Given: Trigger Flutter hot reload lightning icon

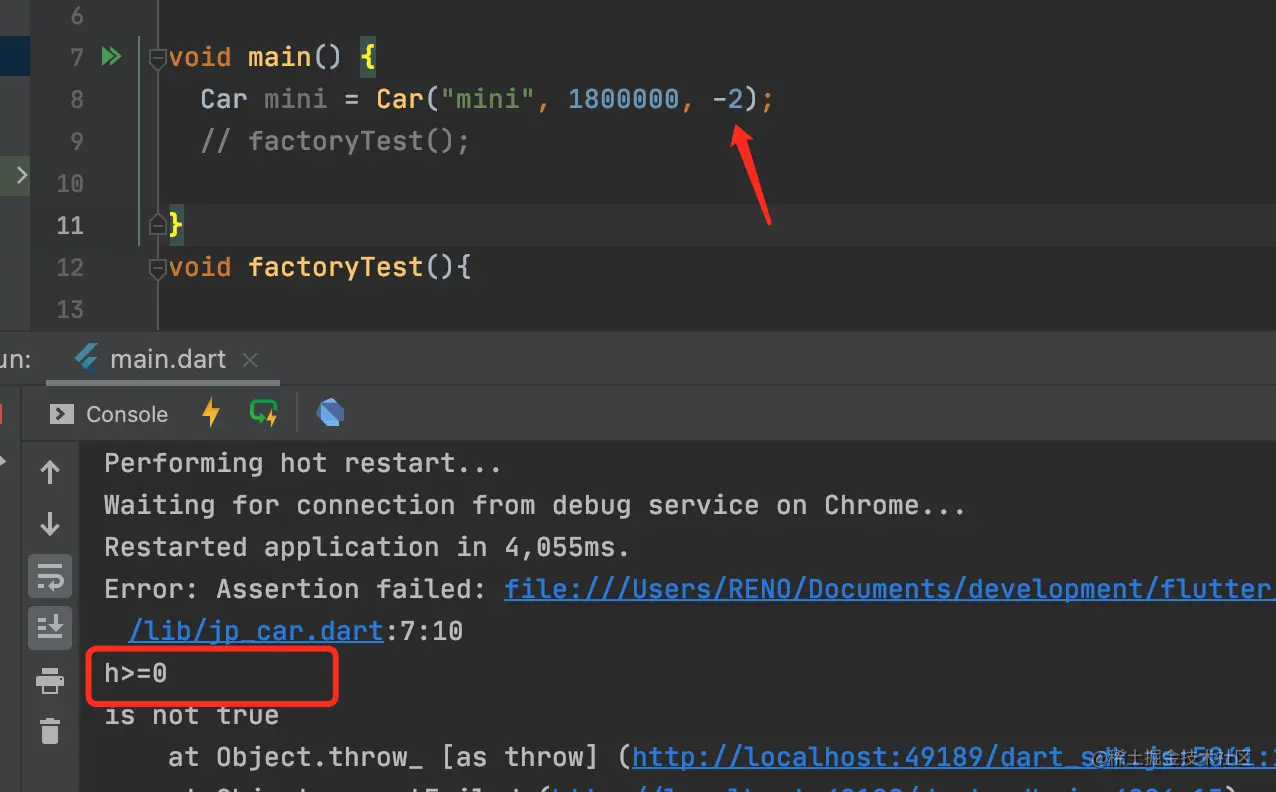Looking at the screenshot, I should tap(211, 413).
